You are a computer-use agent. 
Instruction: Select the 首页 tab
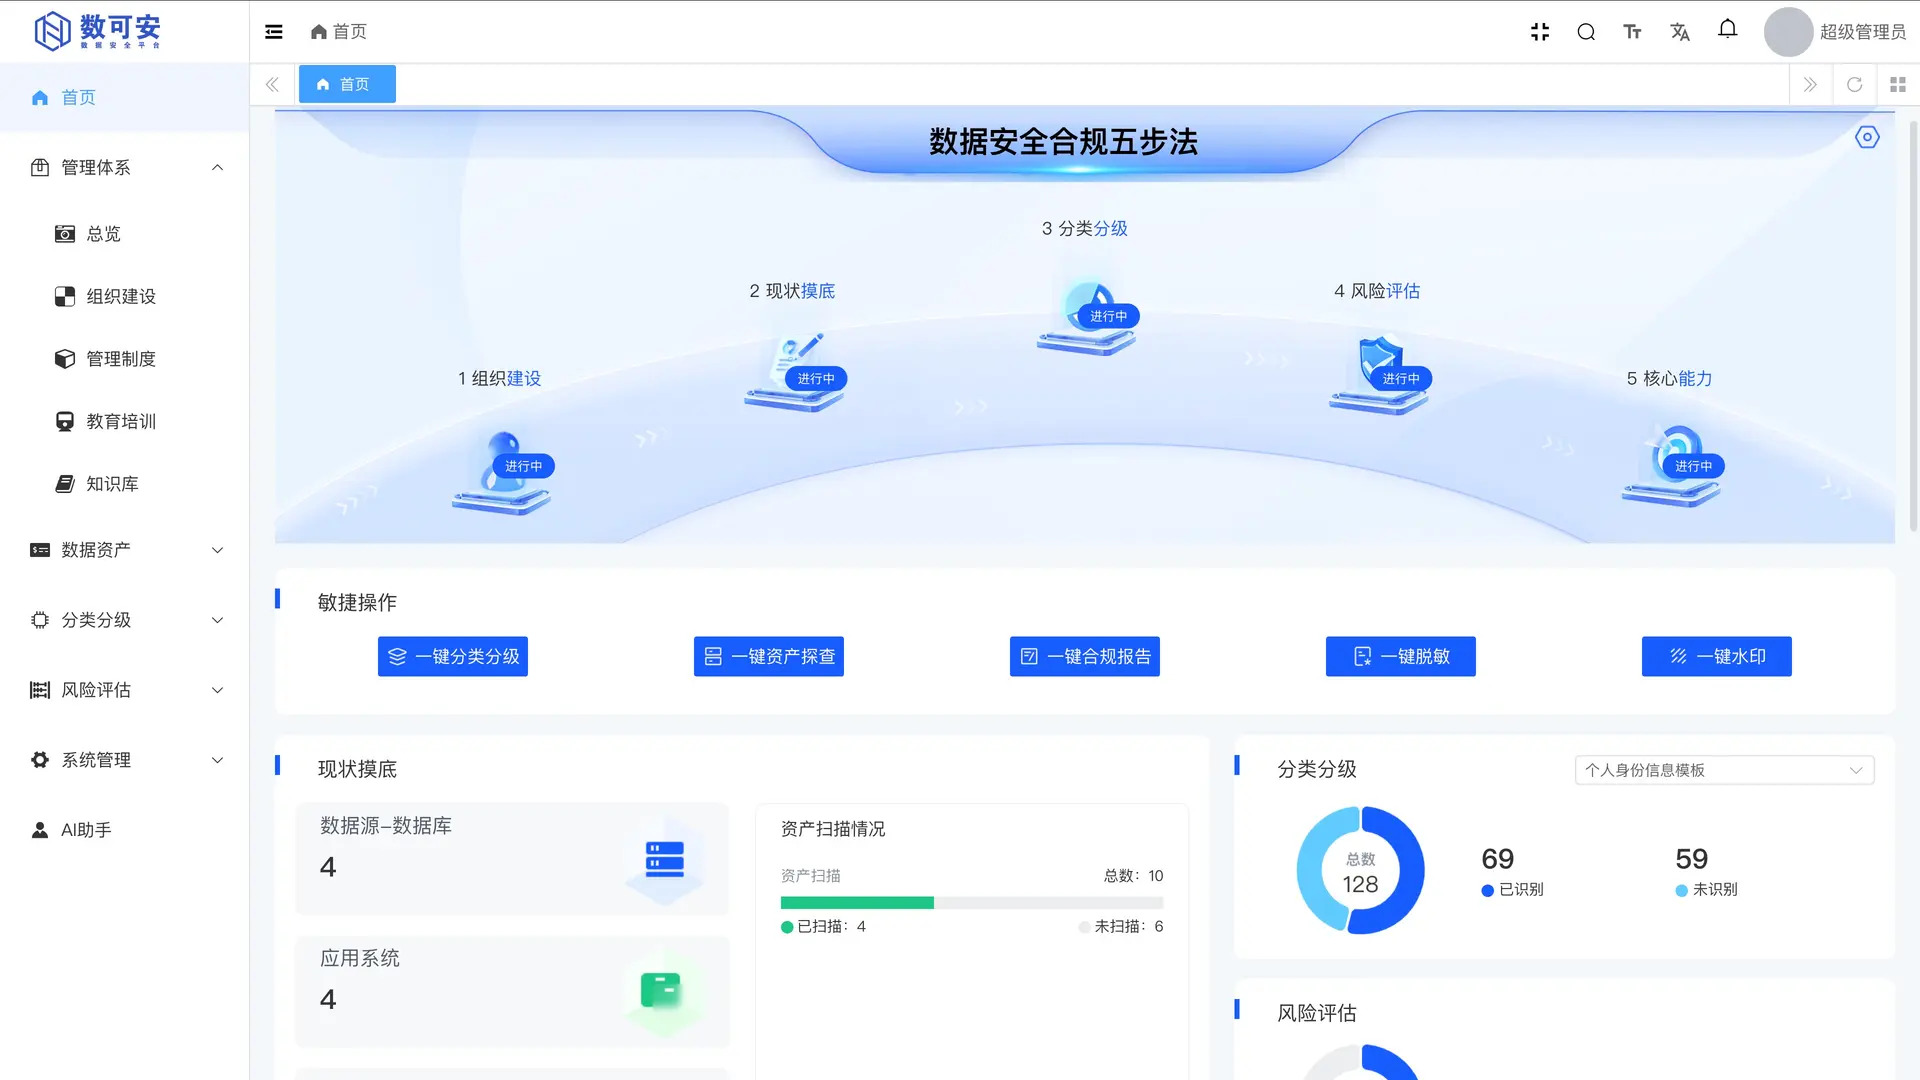click(347, 84)
